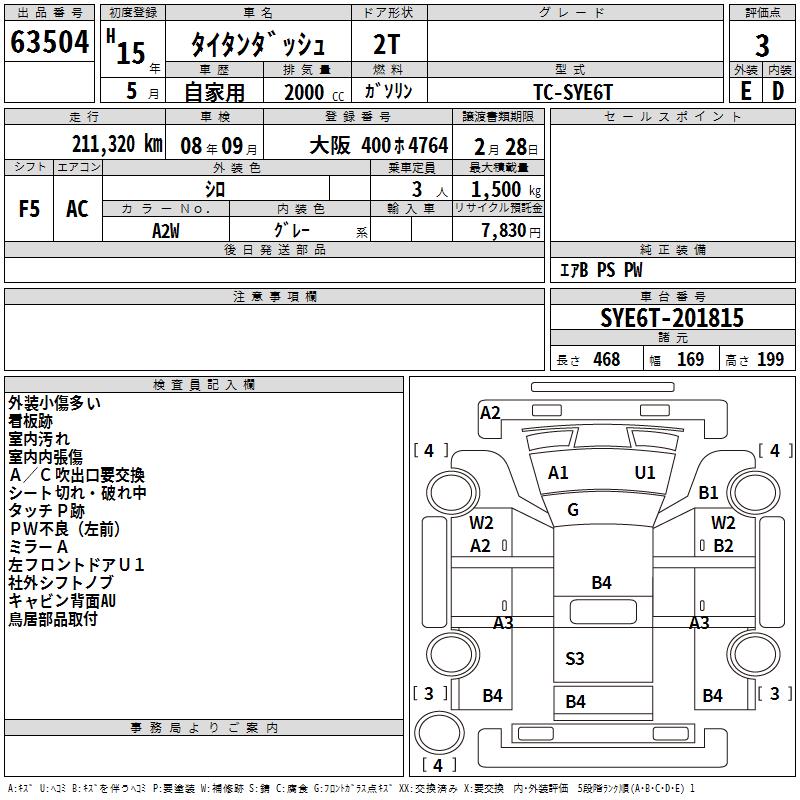Select the G glass-chip mark on the diagram
800x800 pixels.
pyautogui.click(x=573, y=510)
